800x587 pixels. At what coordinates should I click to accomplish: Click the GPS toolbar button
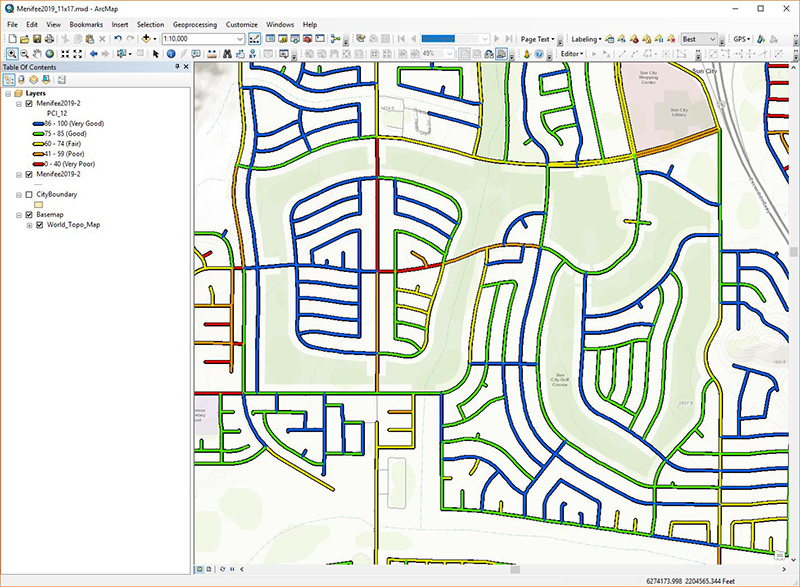[x=740, y=39]
